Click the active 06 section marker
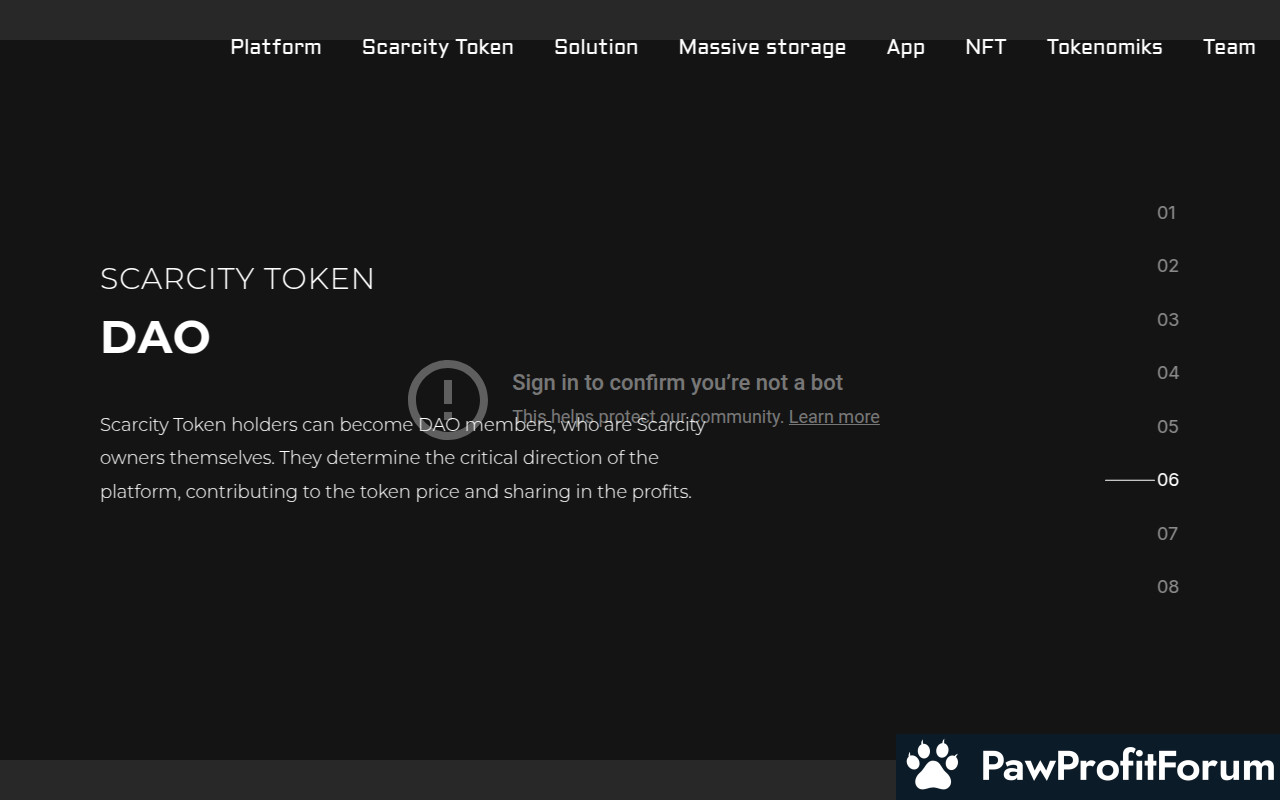 click(x=1167, y=480)
